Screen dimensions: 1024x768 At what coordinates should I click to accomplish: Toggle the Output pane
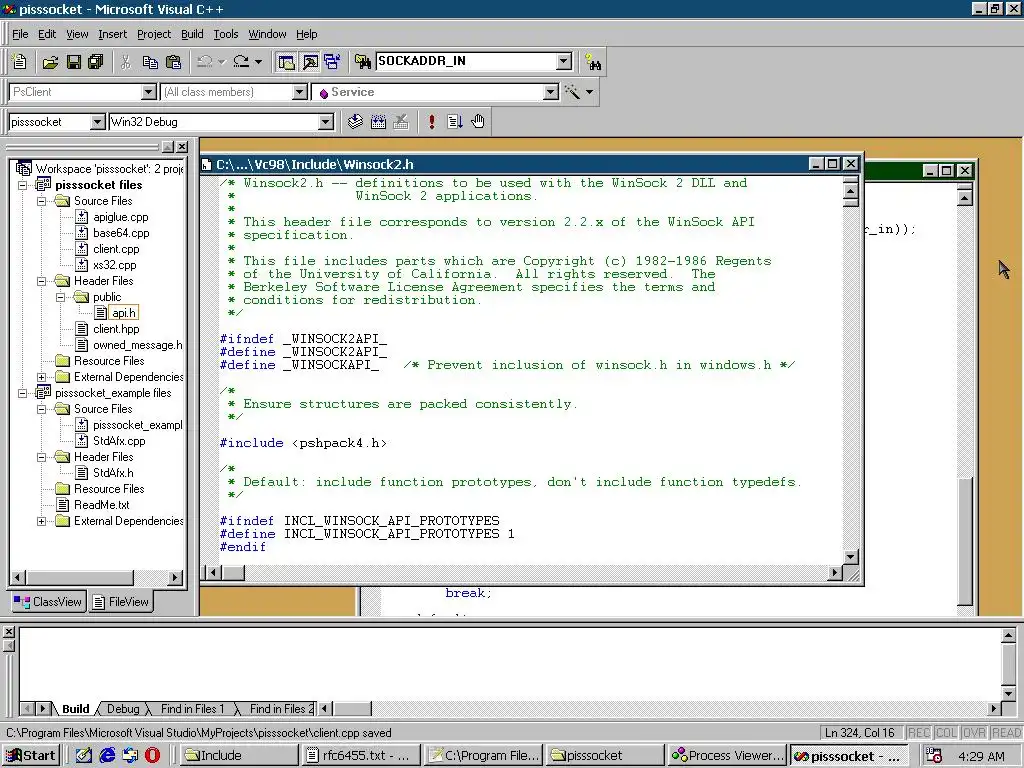click(310, 62)
